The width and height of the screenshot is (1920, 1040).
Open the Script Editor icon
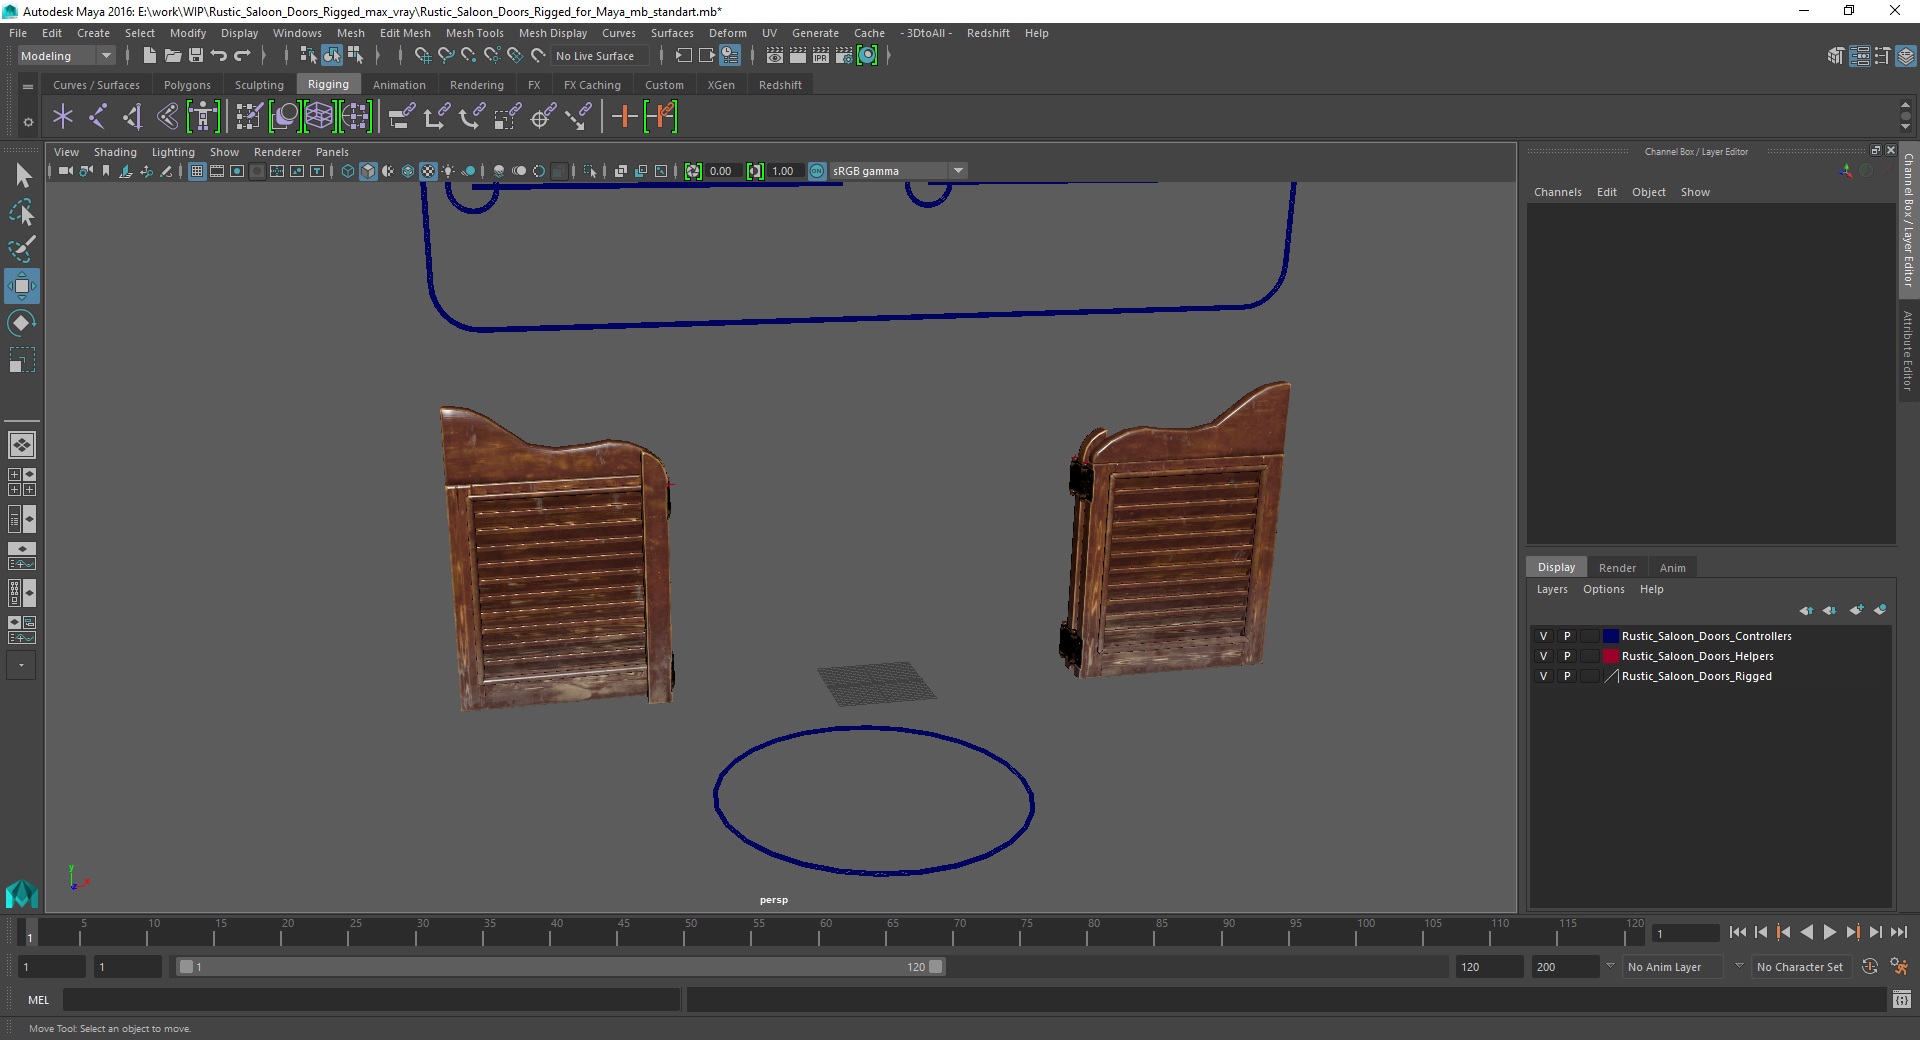[1901, 999]
